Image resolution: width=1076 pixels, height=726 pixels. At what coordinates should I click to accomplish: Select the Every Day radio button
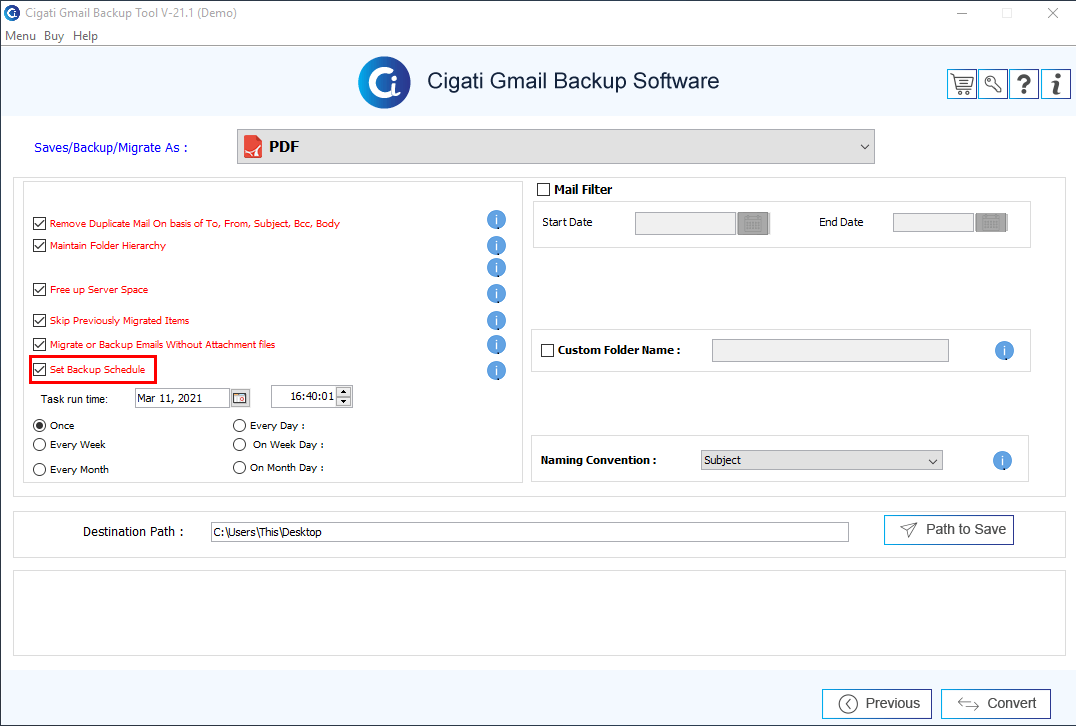(239, 425)
